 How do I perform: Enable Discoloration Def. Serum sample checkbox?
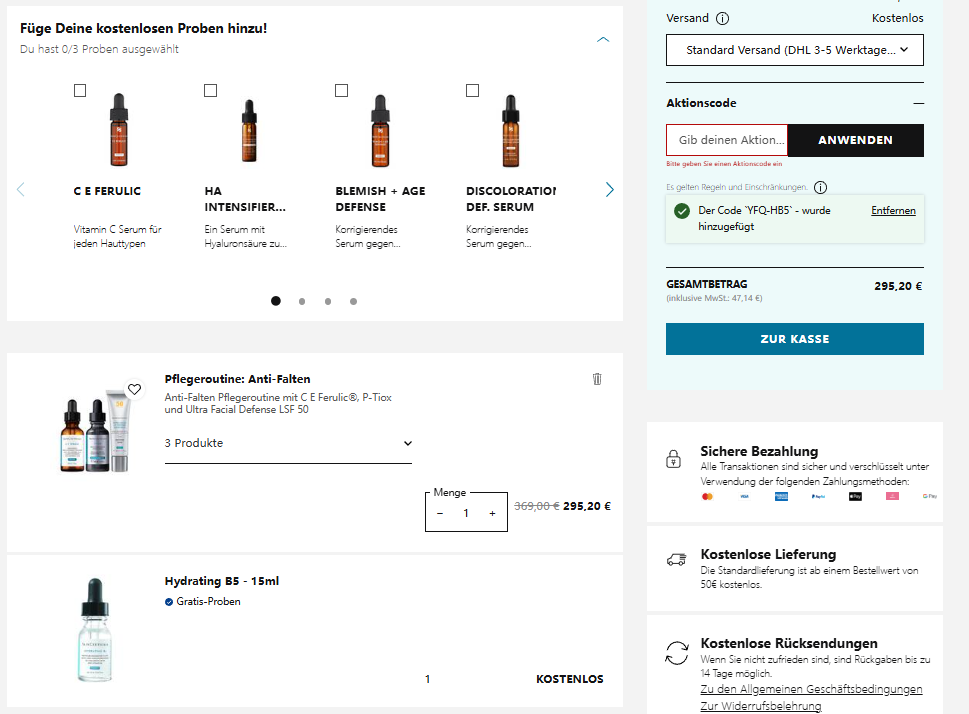tap(472, 91)
